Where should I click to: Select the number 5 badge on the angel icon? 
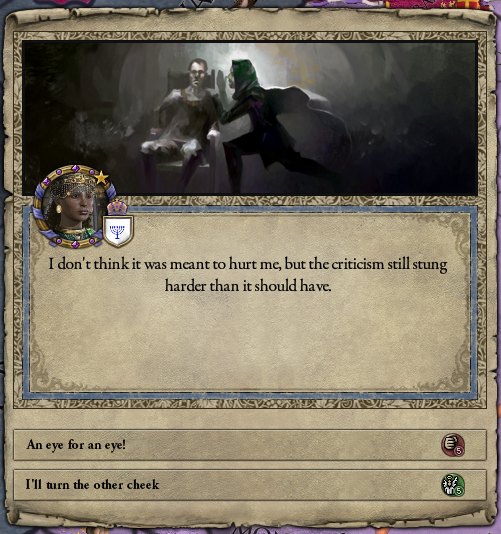tap(459, 491)
